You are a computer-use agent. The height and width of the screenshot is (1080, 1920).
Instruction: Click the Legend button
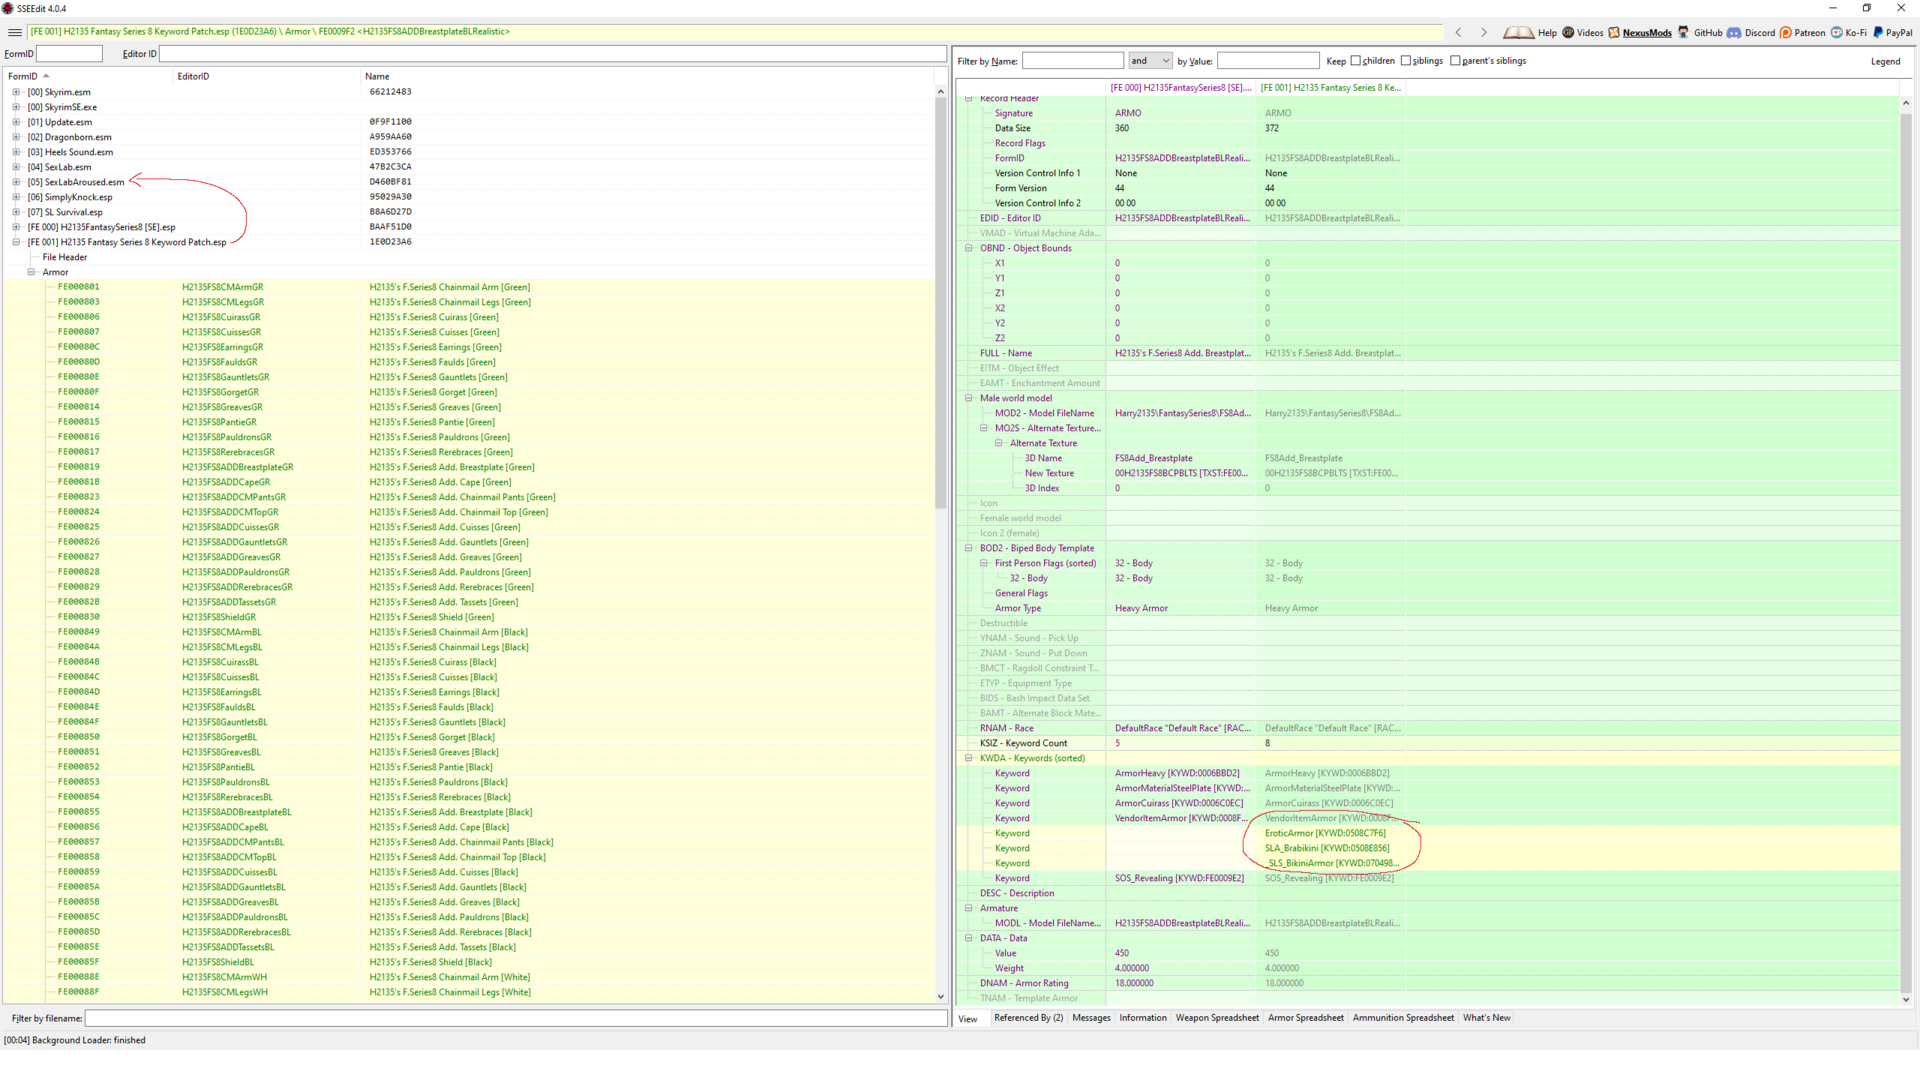tap(1885, 61)
